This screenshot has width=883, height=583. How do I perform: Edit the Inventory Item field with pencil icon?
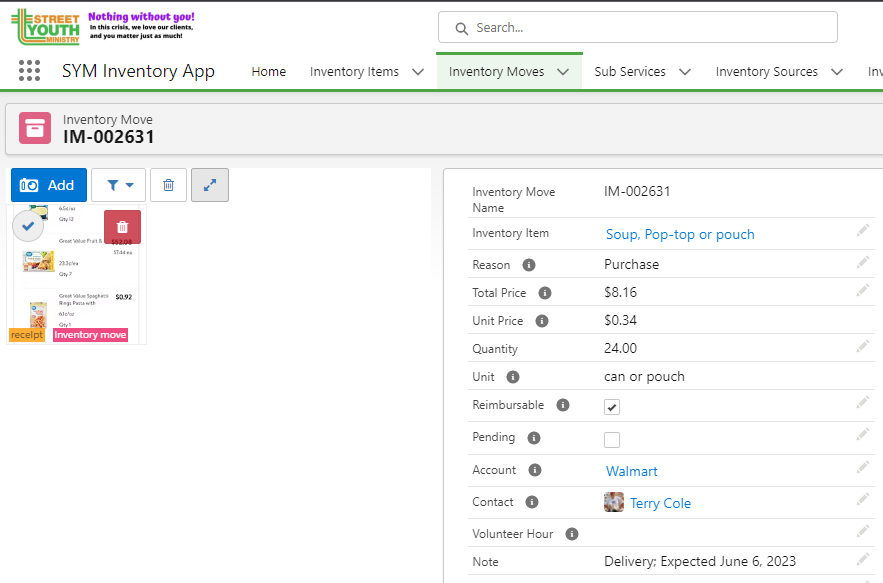click(863, 230)
